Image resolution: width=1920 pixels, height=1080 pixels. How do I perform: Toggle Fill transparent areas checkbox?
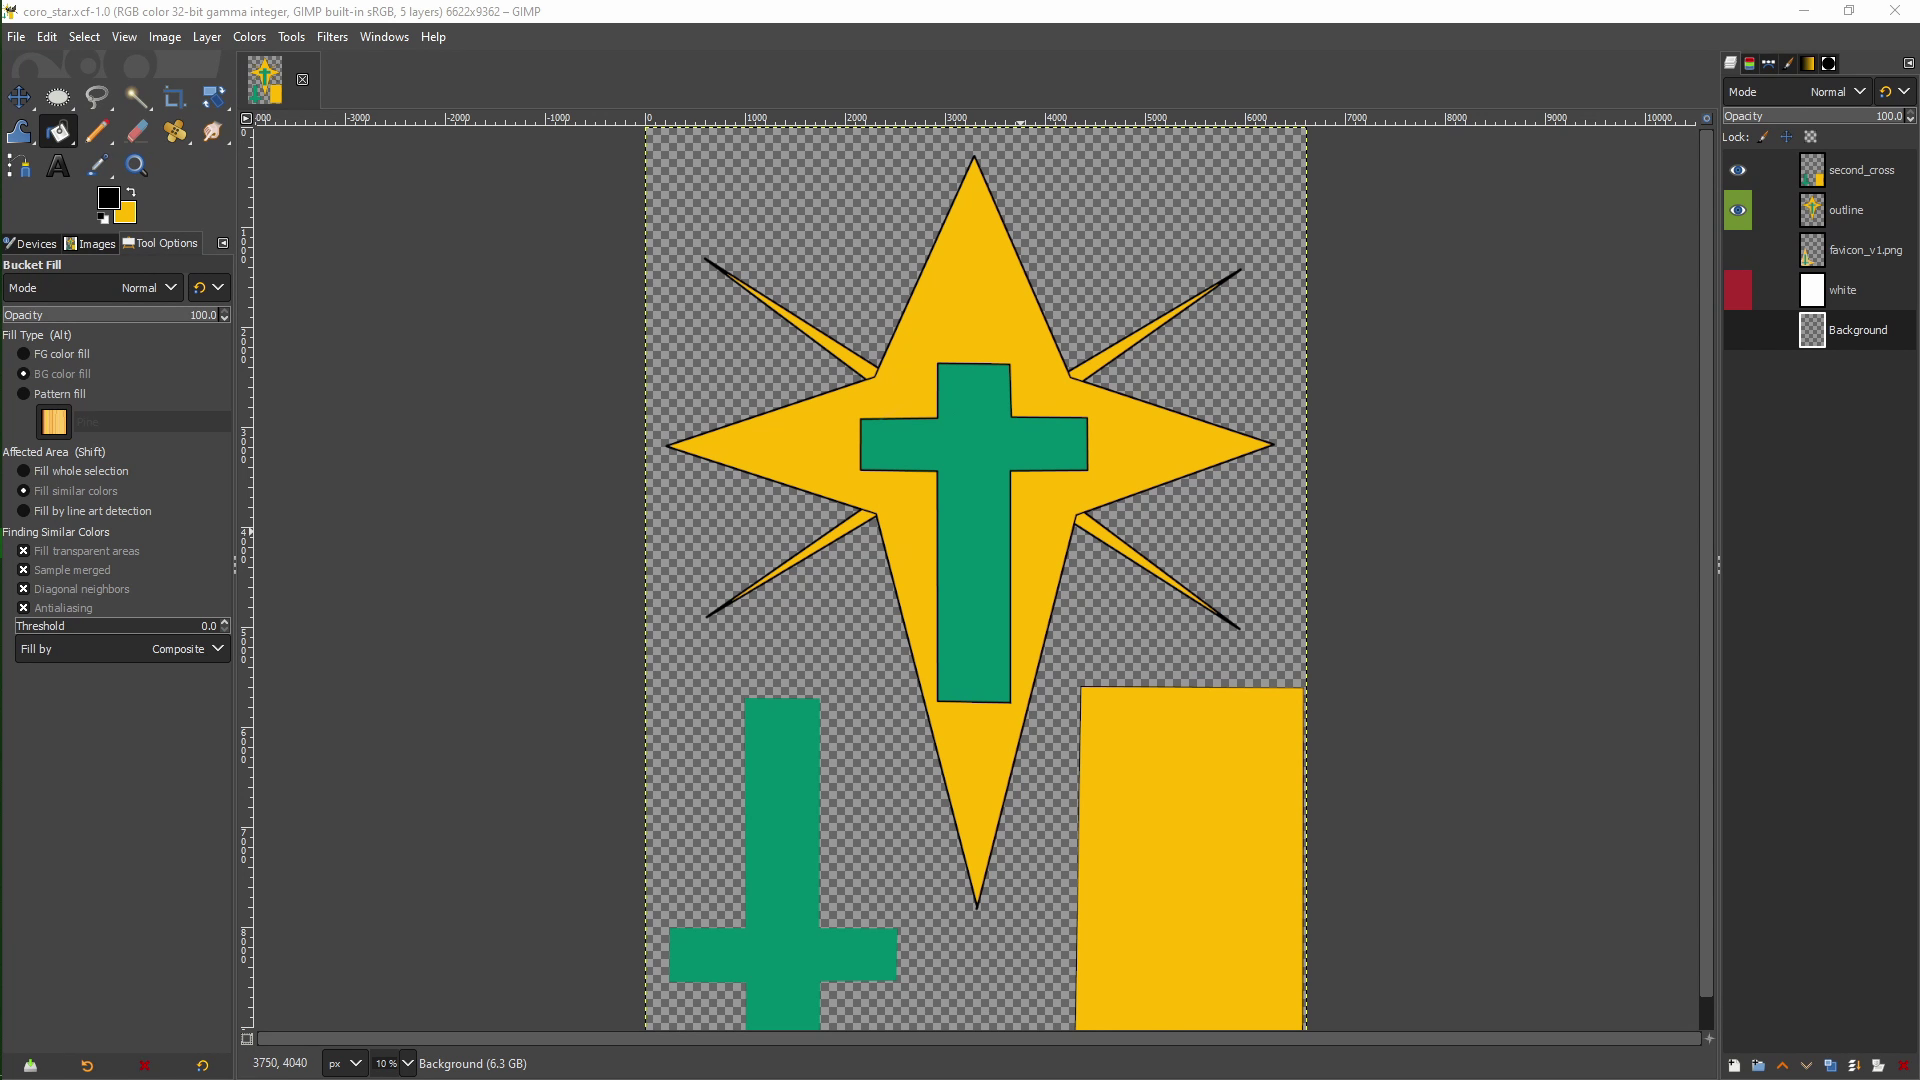[x=24, y=551]
